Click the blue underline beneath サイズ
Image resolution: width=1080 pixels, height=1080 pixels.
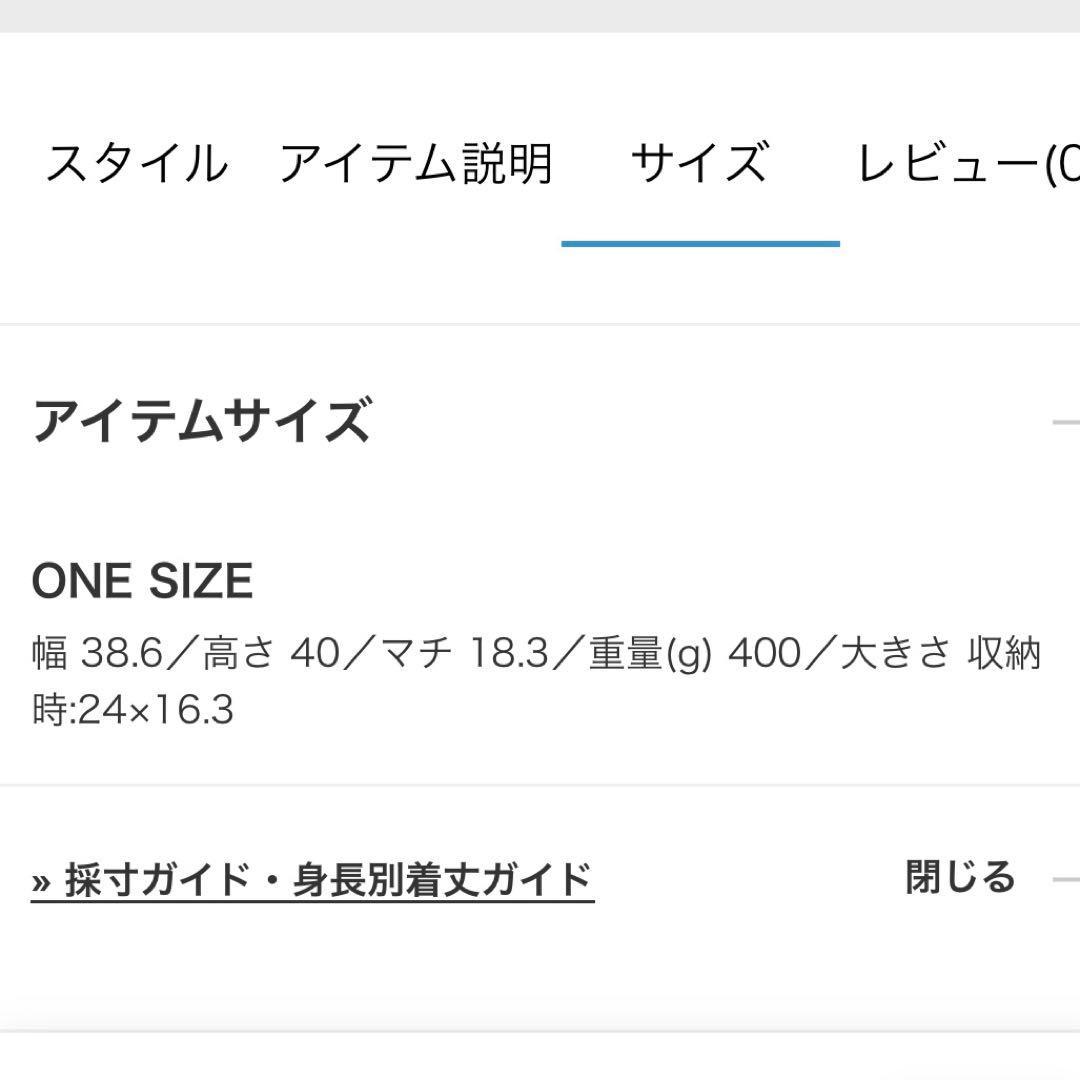(x=700, y=243)
